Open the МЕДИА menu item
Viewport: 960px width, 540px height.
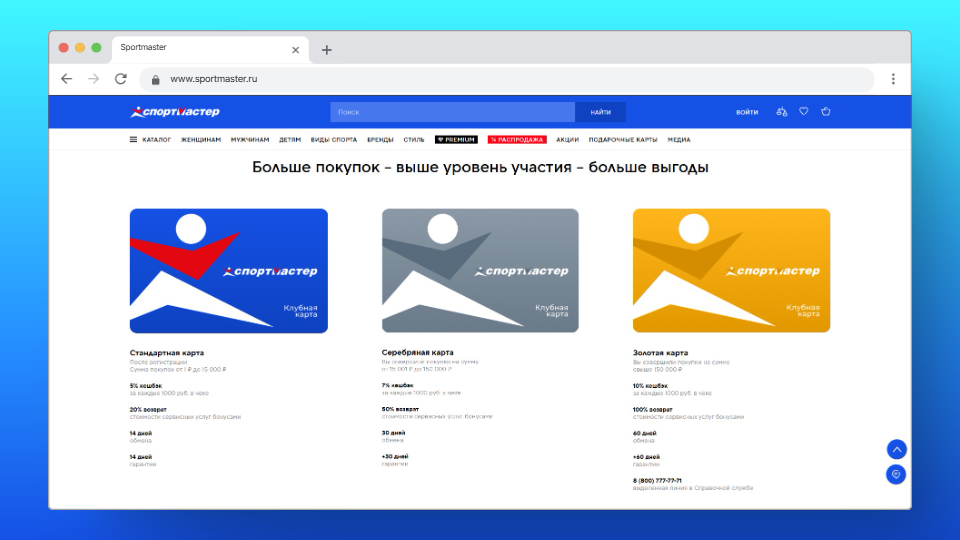(x=679, y=140)
